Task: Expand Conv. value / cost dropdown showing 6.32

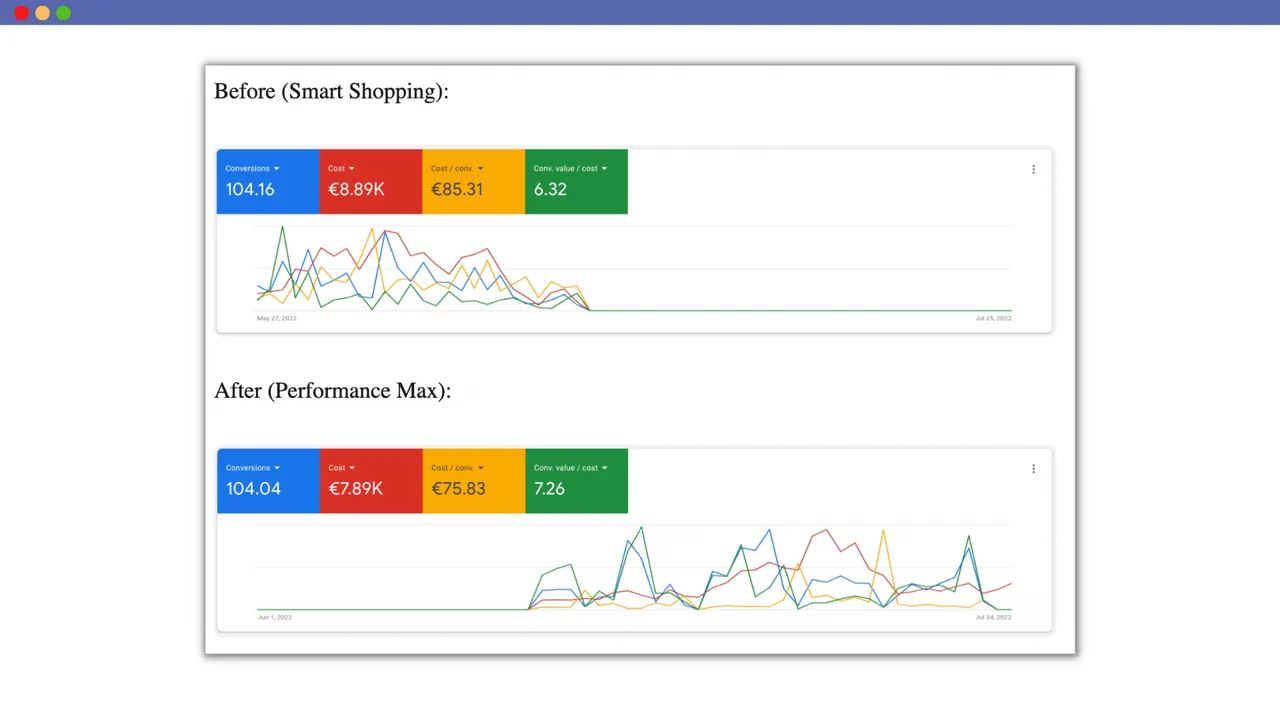Action: click(x=605, y=169)
